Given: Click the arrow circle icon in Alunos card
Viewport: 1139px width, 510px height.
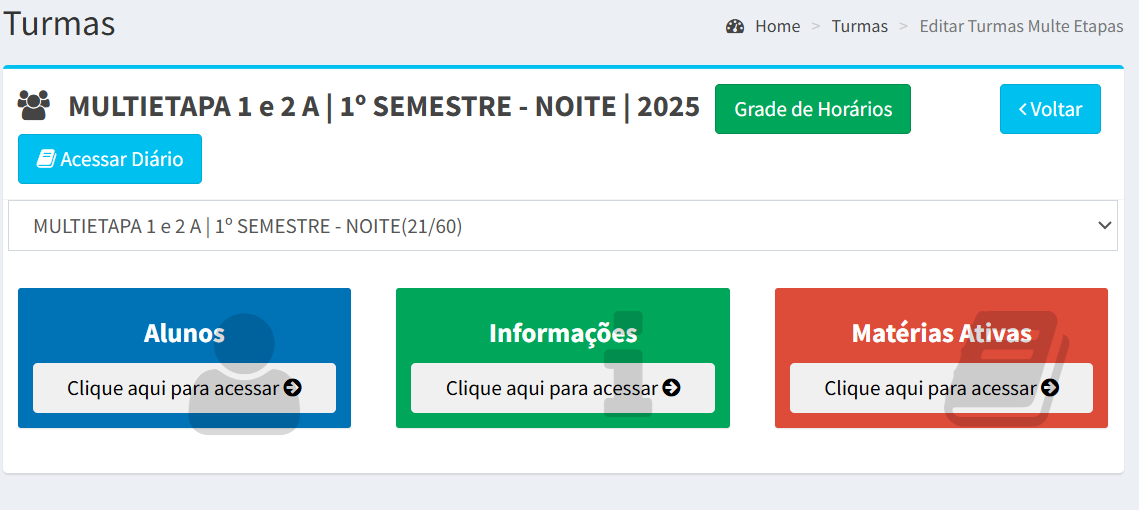Looking at the screenshot, I should tap(293, 387).
